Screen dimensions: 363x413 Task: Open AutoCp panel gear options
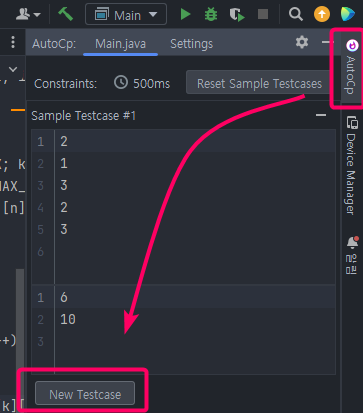click(x=302, y=42)
